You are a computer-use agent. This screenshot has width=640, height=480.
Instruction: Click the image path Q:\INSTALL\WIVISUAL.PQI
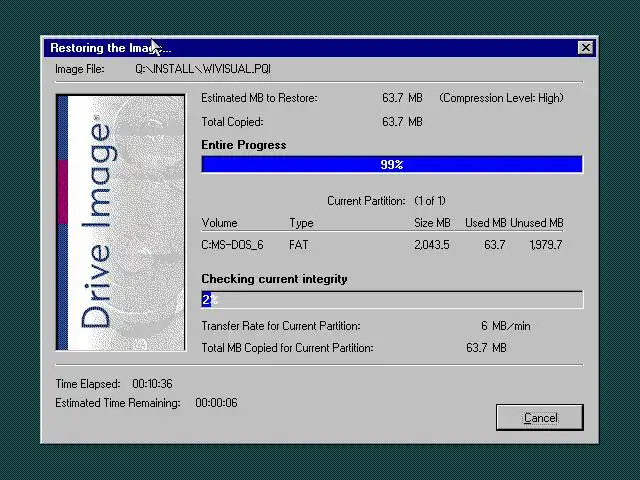(x=203, y=69)
